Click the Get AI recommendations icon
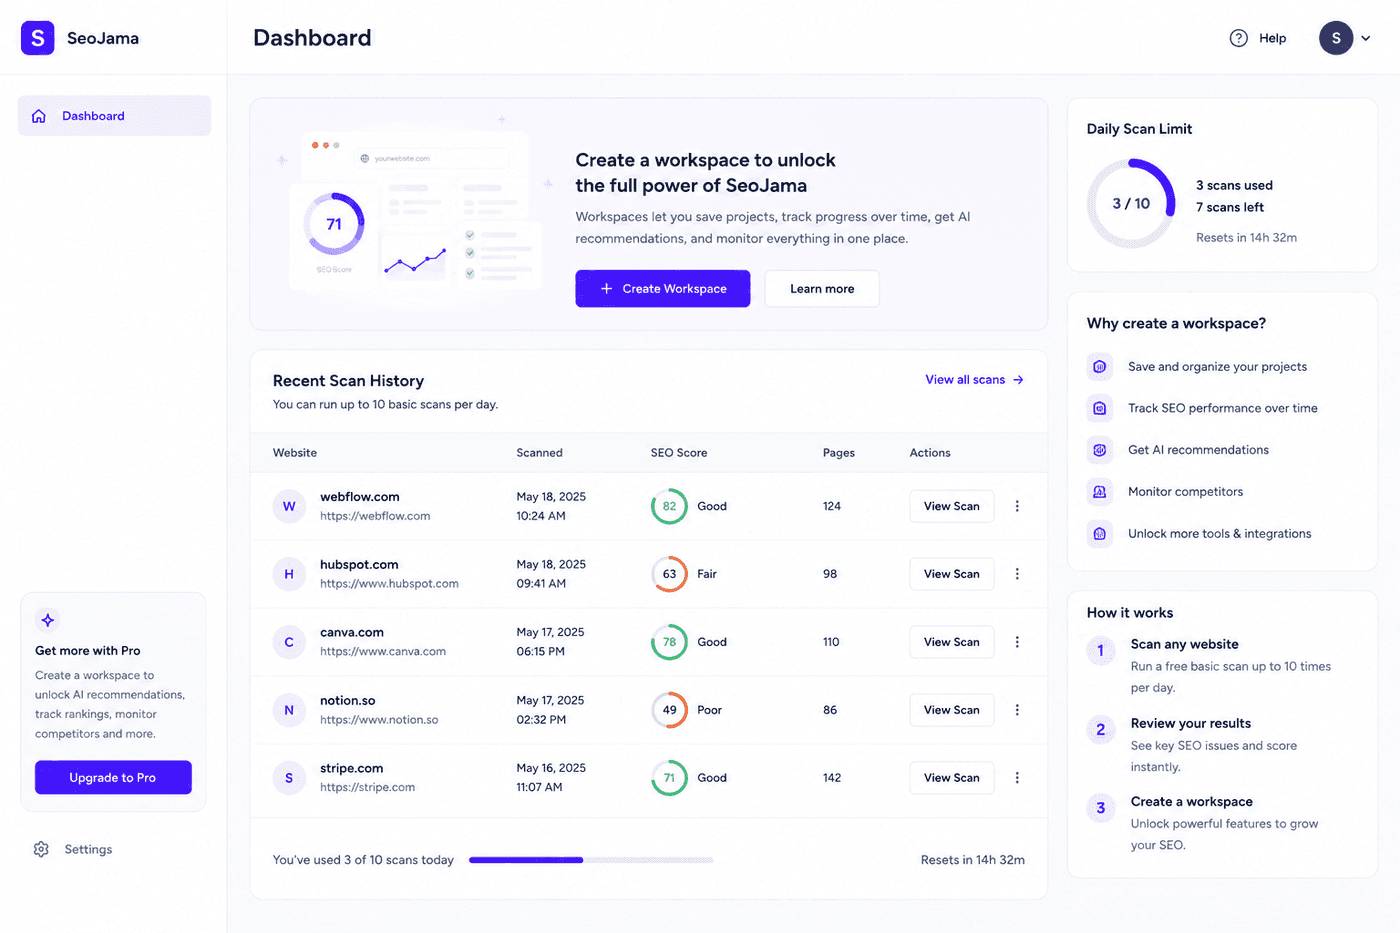The height and width of the screenshot is (933, 1400). tap(1100, 450)
